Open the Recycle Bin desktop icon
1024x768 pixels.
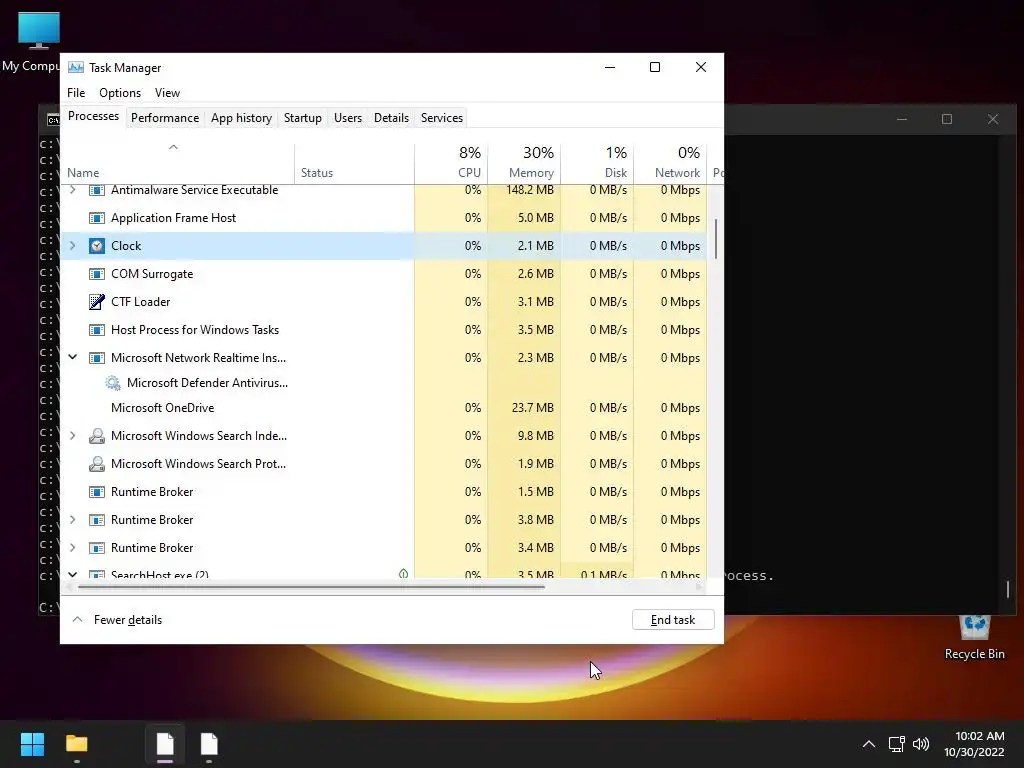point(974,637)
